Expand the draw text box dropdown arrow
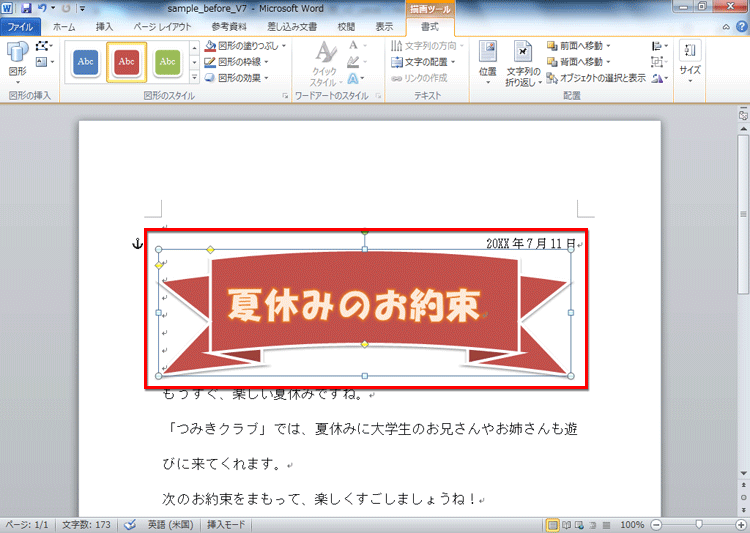 tap(52, 62)
